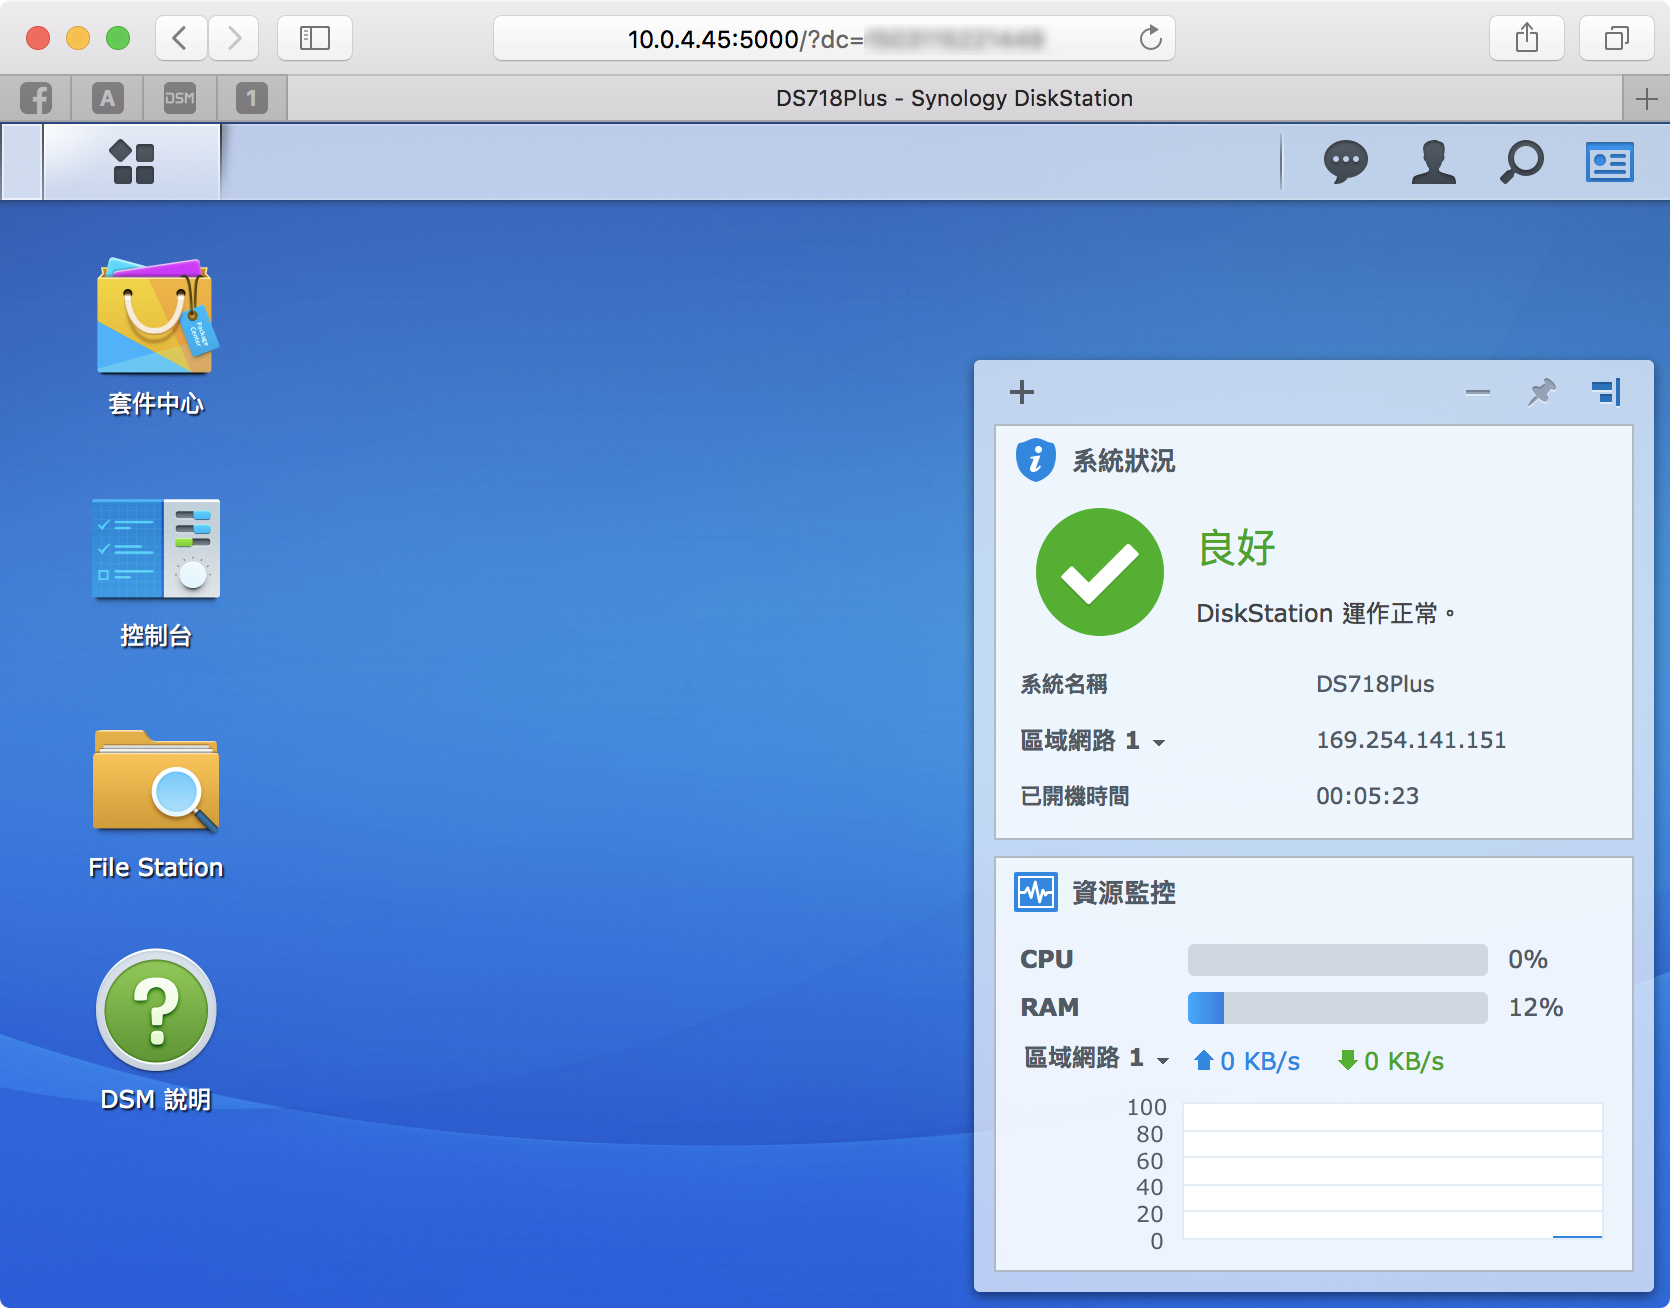The image size is (1670, 1308).
Task: Expand the LAN 1 dropdown in Resource Monitor
Action: [1163, 1060]
